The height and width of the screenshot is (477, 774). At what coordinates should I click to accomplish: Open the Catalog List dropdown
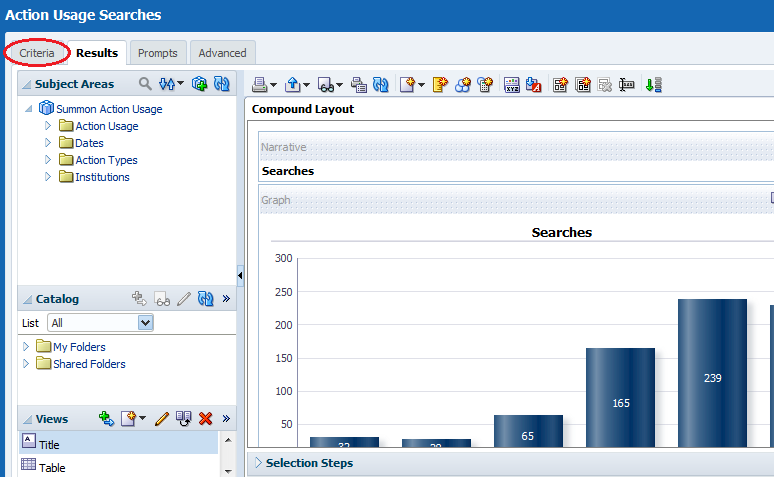(x=145, y=323)
